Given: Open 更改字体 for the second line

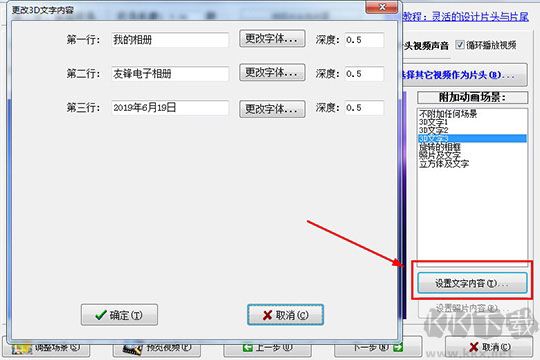Looking at the screenshot, I should pos(272,72).
